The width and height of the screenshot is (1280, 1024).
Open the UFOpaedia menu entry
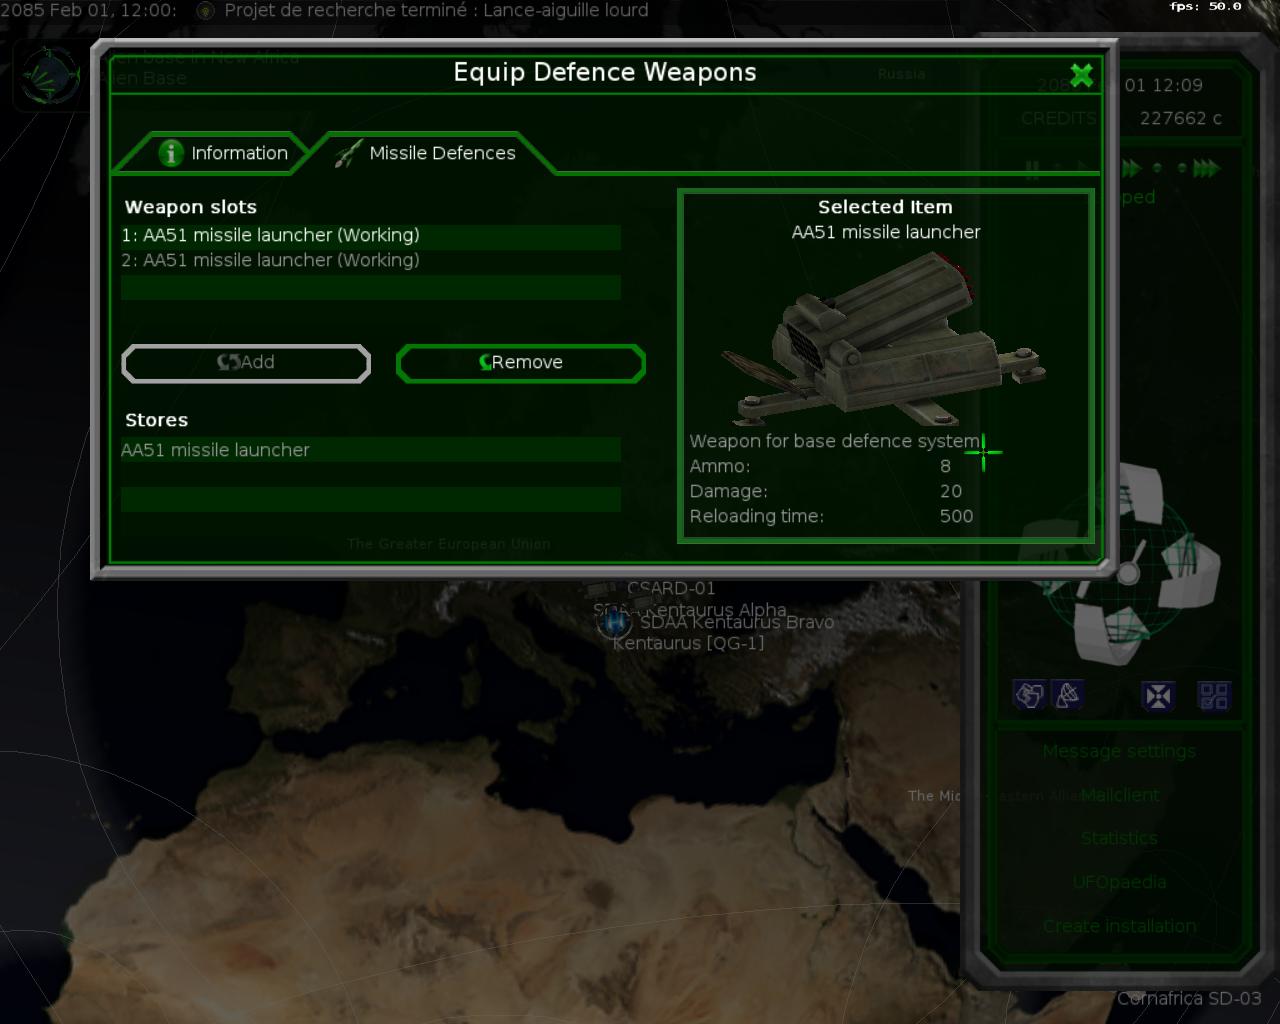coord(1119,882)
